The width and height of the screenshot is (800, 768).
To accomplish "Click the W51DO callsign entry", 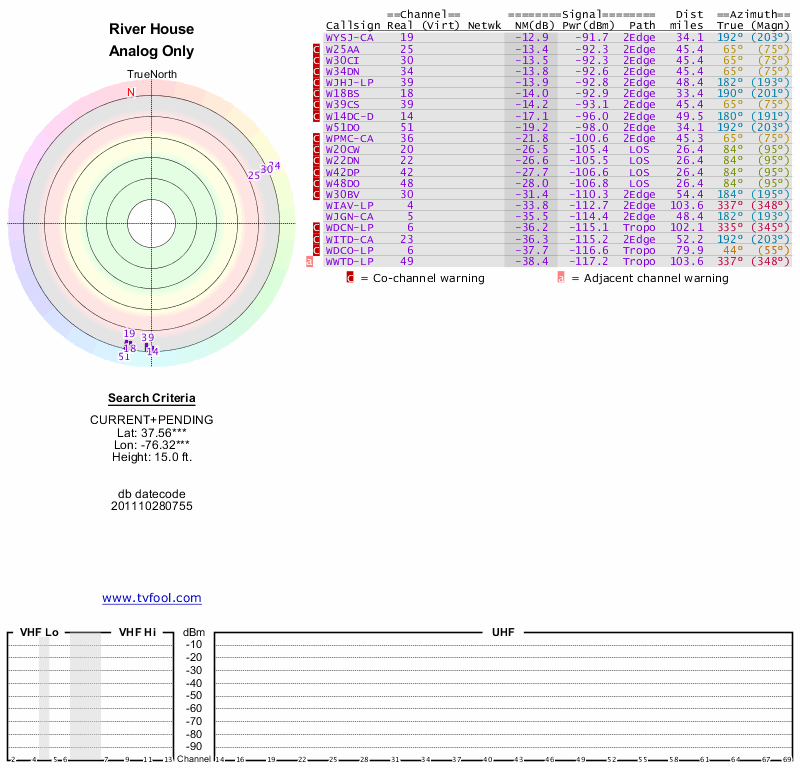I will 343,127.
